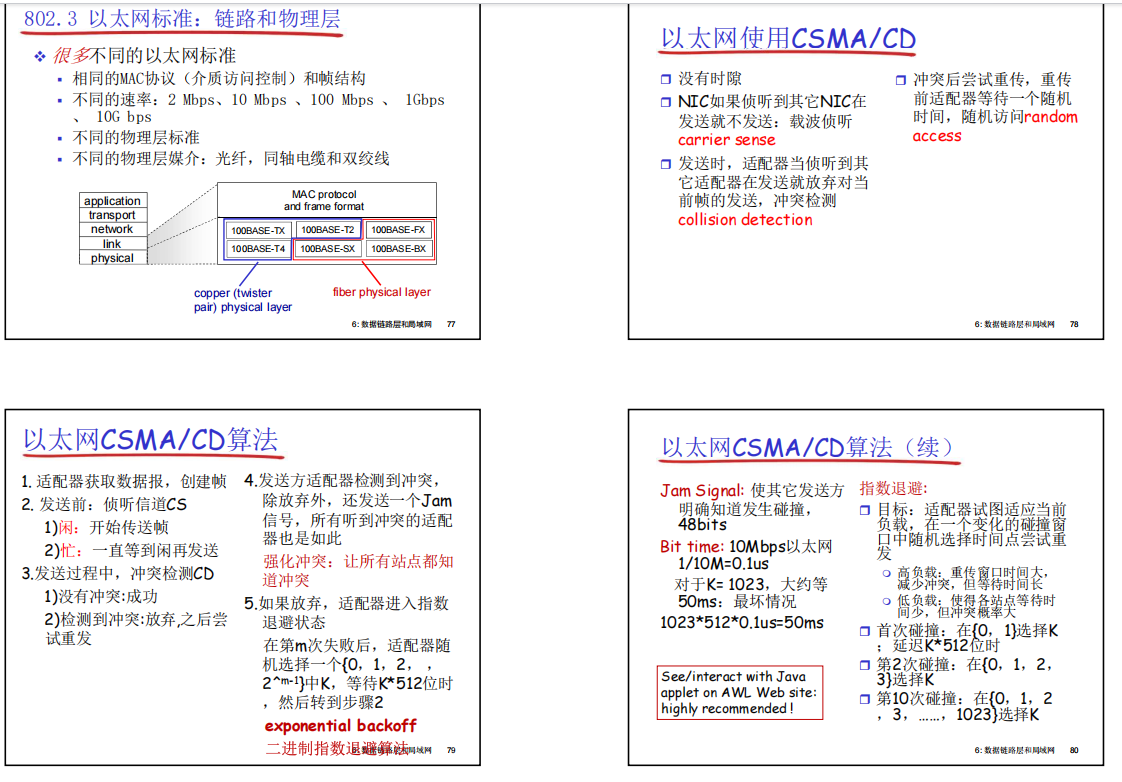The image size is (1122, 782).
Task: Click the red word 'access' under random
Action: click(937, 136)
